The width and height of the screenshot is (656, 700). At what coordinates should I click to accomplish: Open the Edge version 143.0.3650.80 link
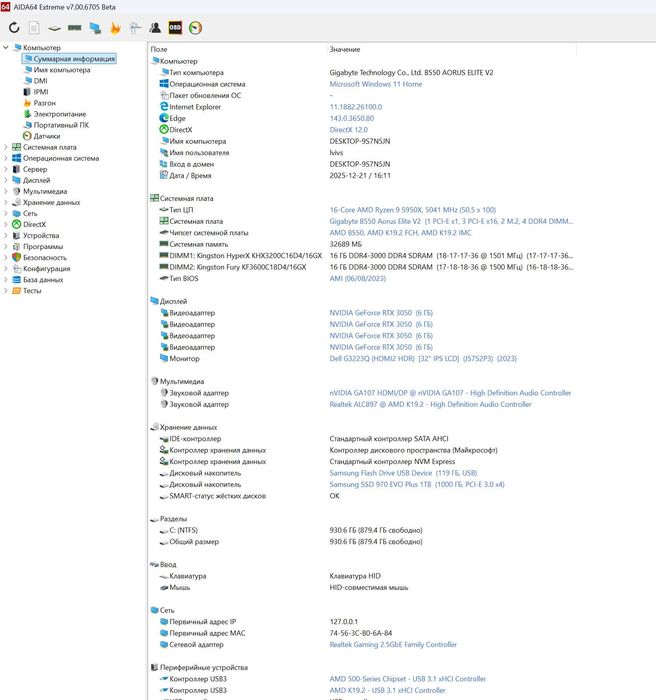pos(351,118)
